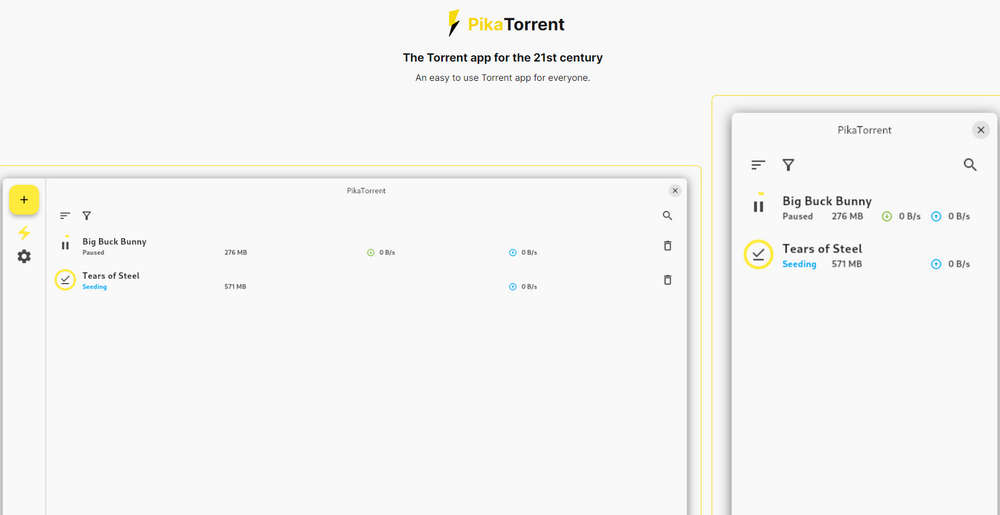
Task: Click Tears of Steel title in narrow window
Action: click(x=822, y=249)
